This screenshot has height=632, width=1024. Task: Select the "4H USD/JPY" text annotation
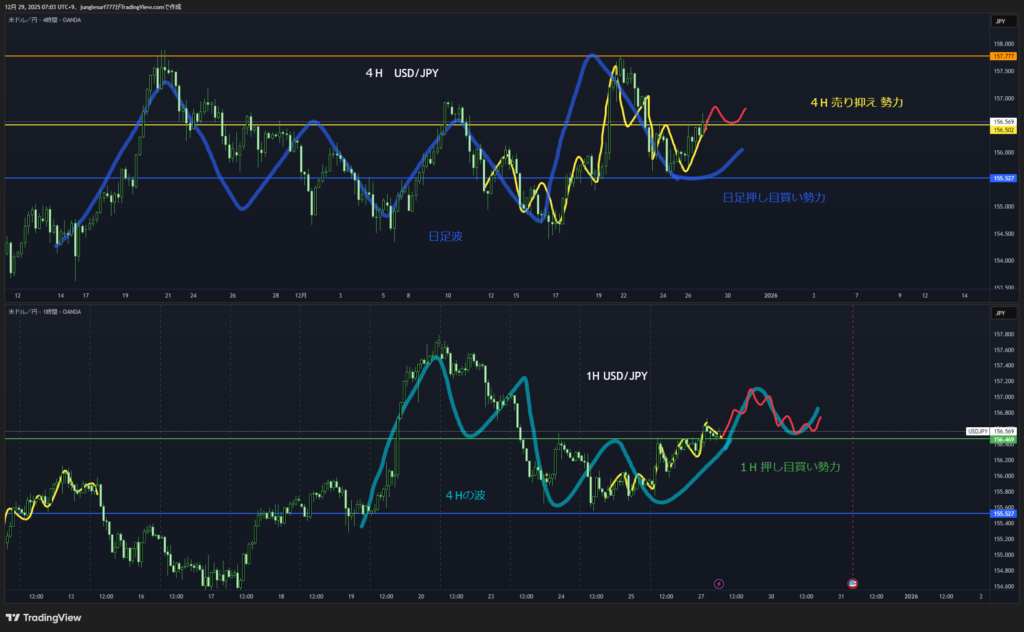401,73
